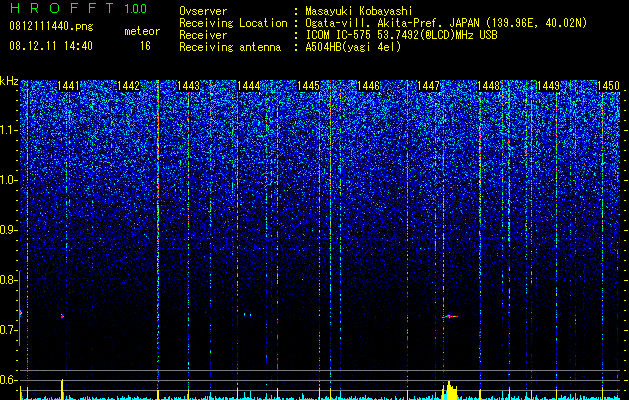Click the yellow signal peak below 1447

pos(450,390)
